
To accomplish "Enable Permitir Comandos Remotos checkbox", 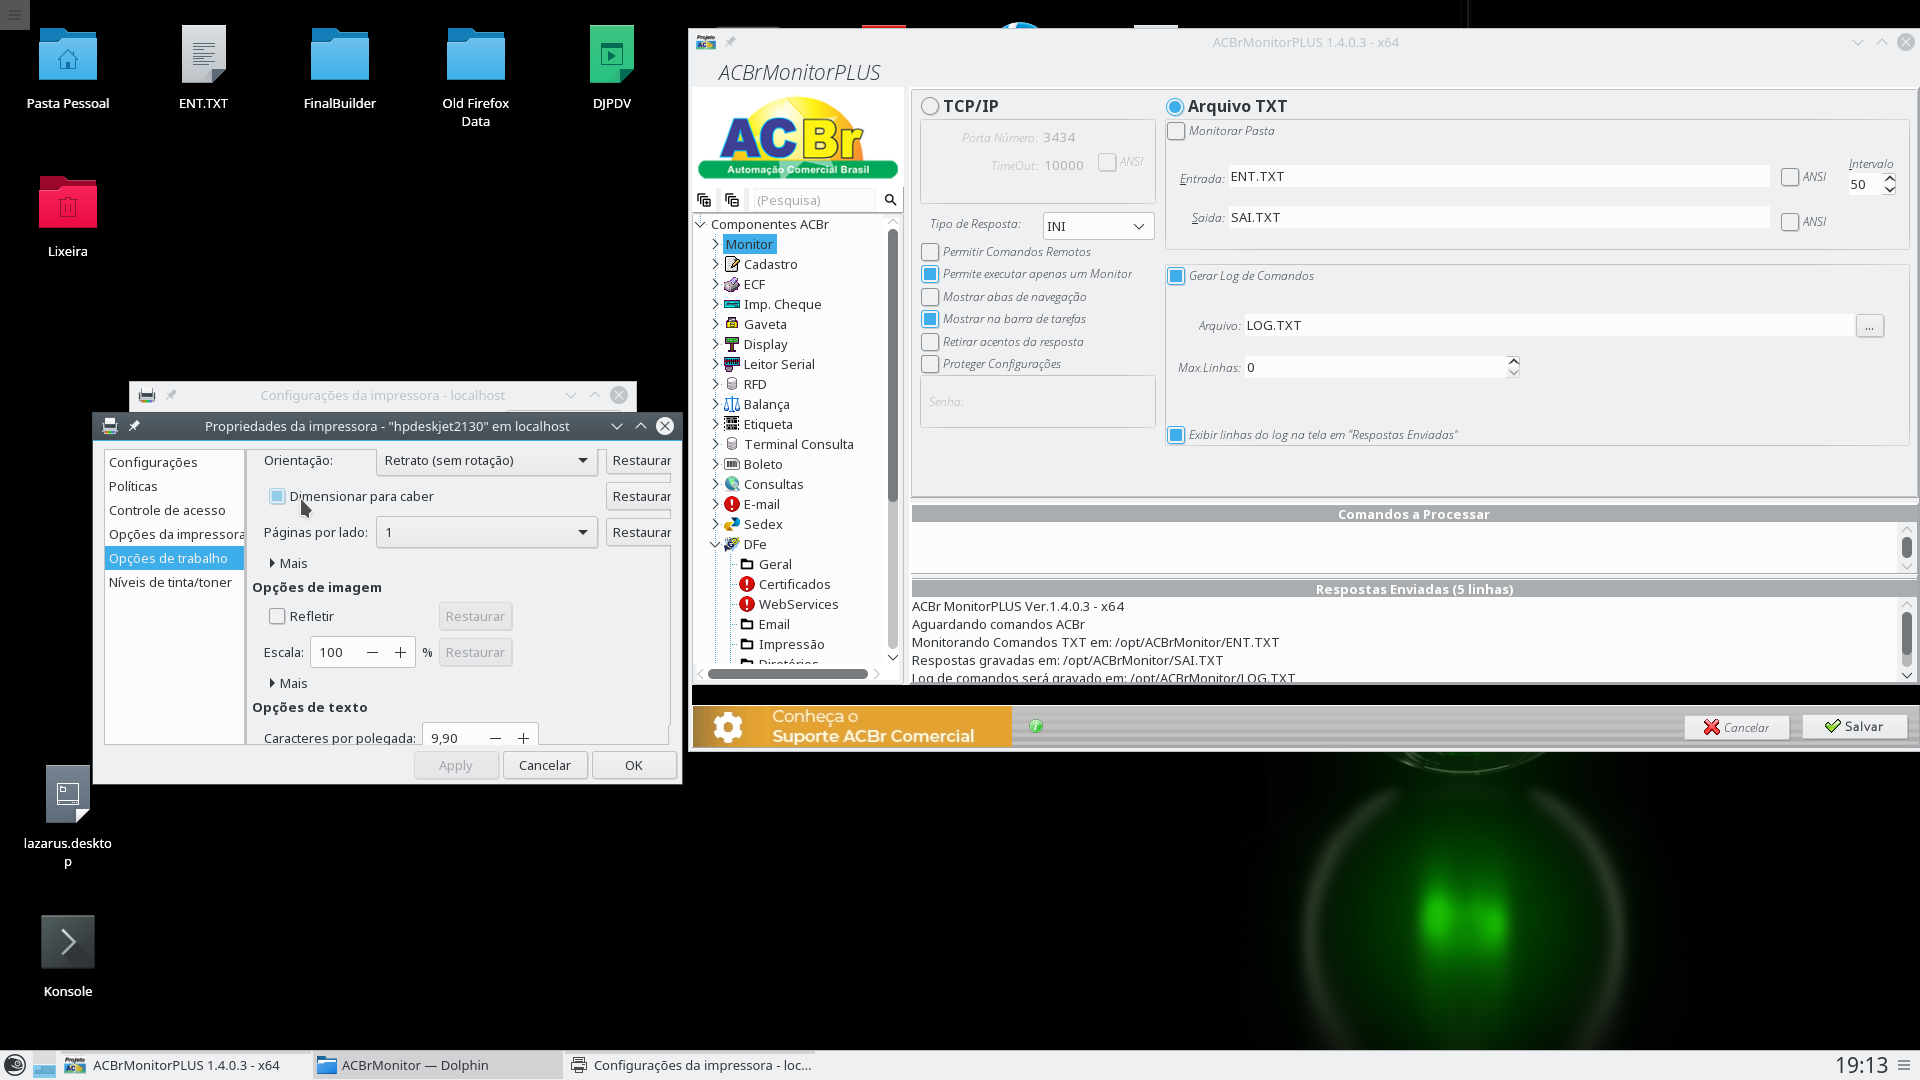I will pyautogui.click(x=930, y=252).
